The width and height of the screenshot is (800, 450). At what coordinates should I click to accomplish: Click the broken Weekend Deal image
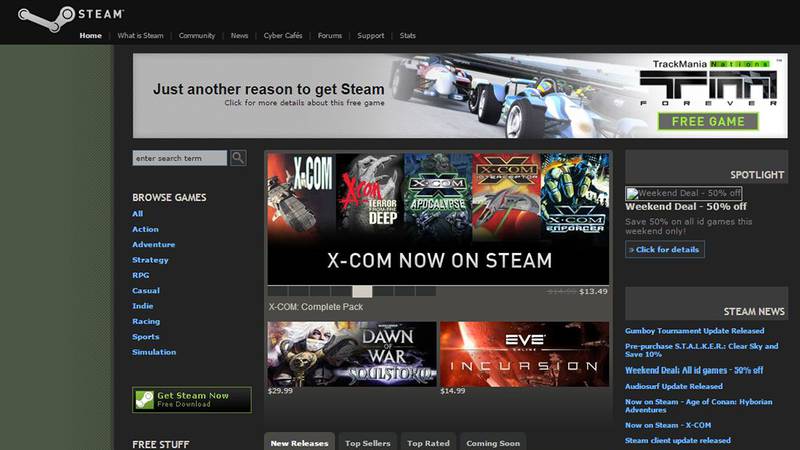[x=684, y=193]
